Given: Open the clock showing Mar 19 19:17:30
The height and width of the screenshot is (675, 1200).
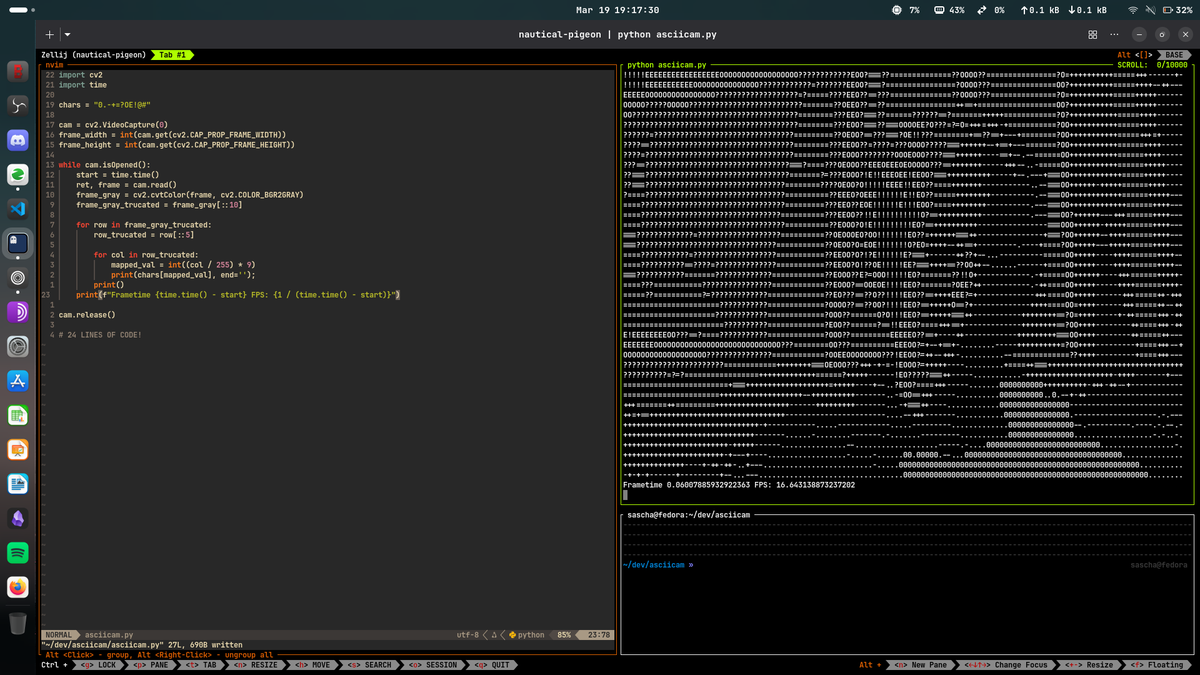Looking at the screenshot, I should [x=618, y=9].
